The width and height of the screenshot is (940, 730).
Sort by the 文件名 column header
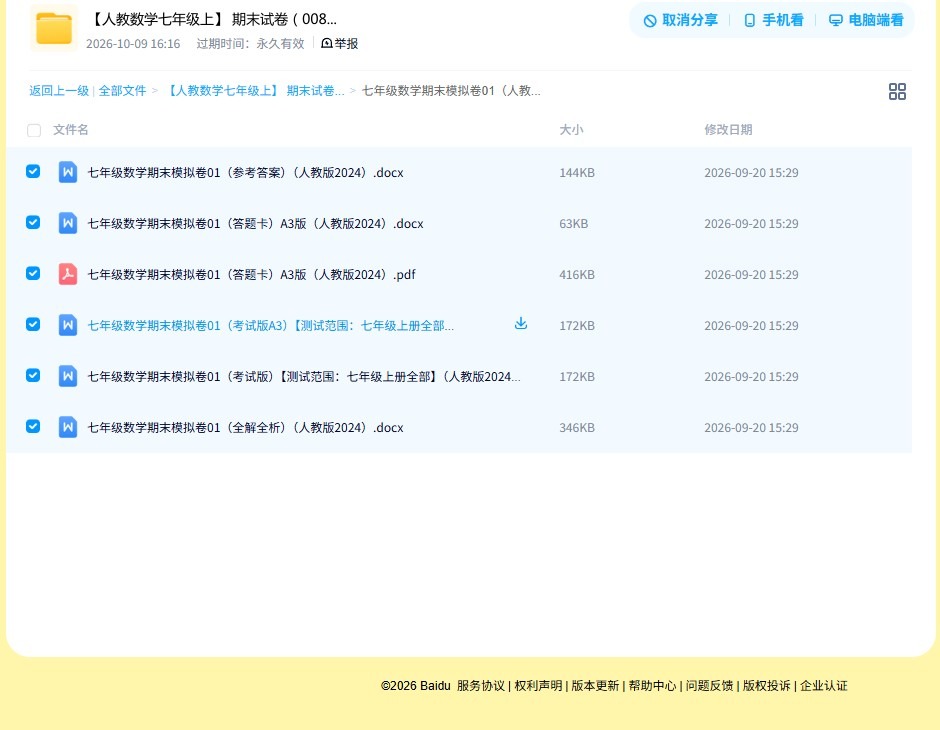71,129
